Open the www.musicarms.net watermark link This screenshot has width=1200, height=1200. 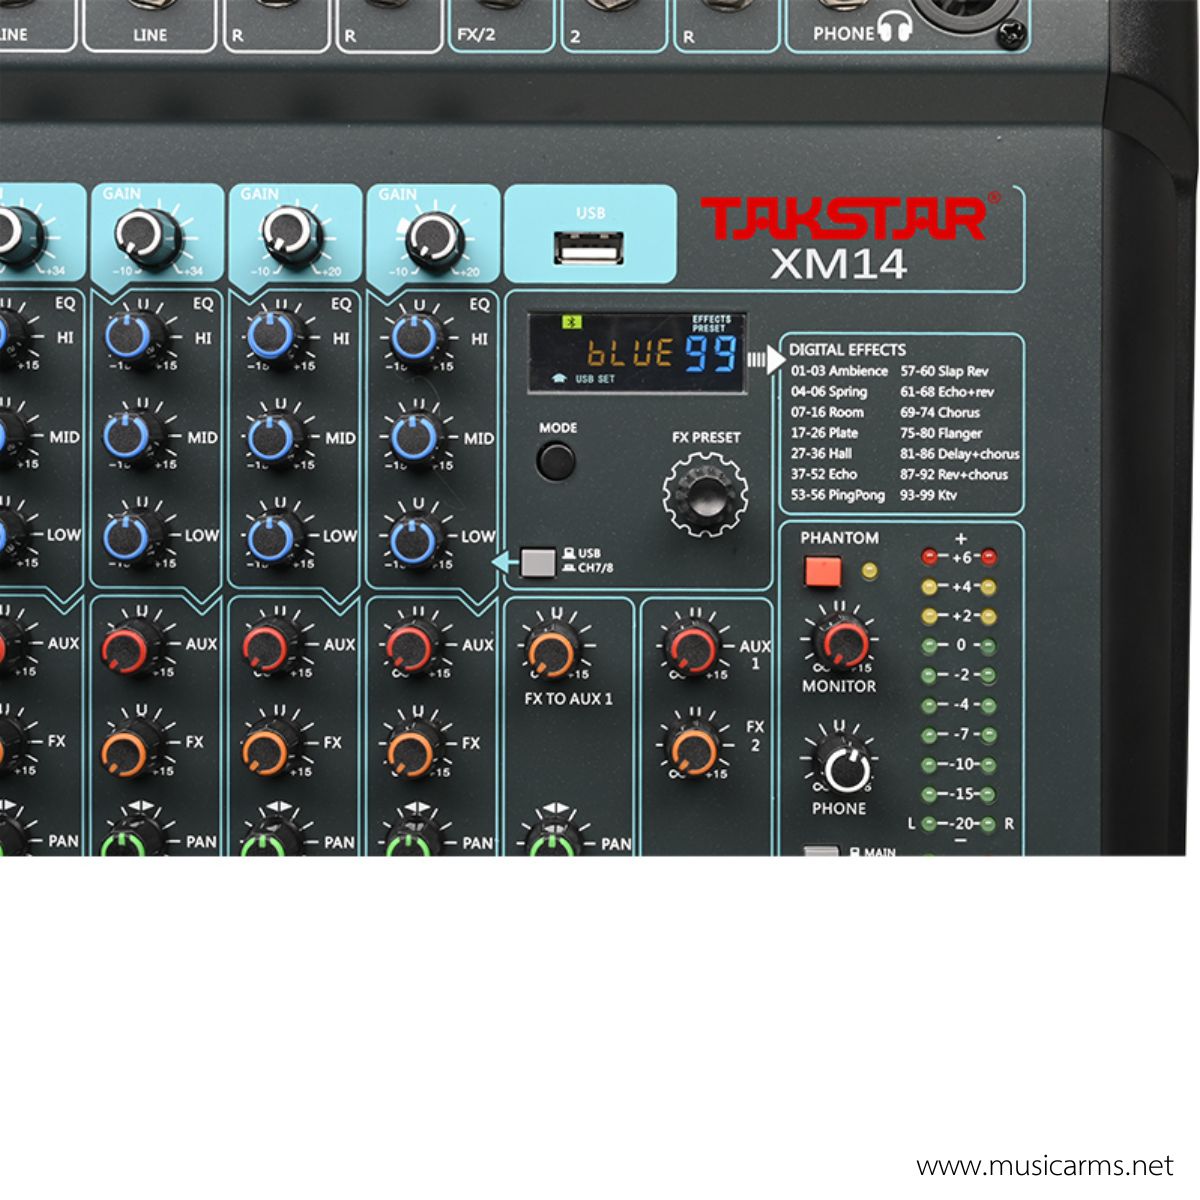(1044, 1166)
